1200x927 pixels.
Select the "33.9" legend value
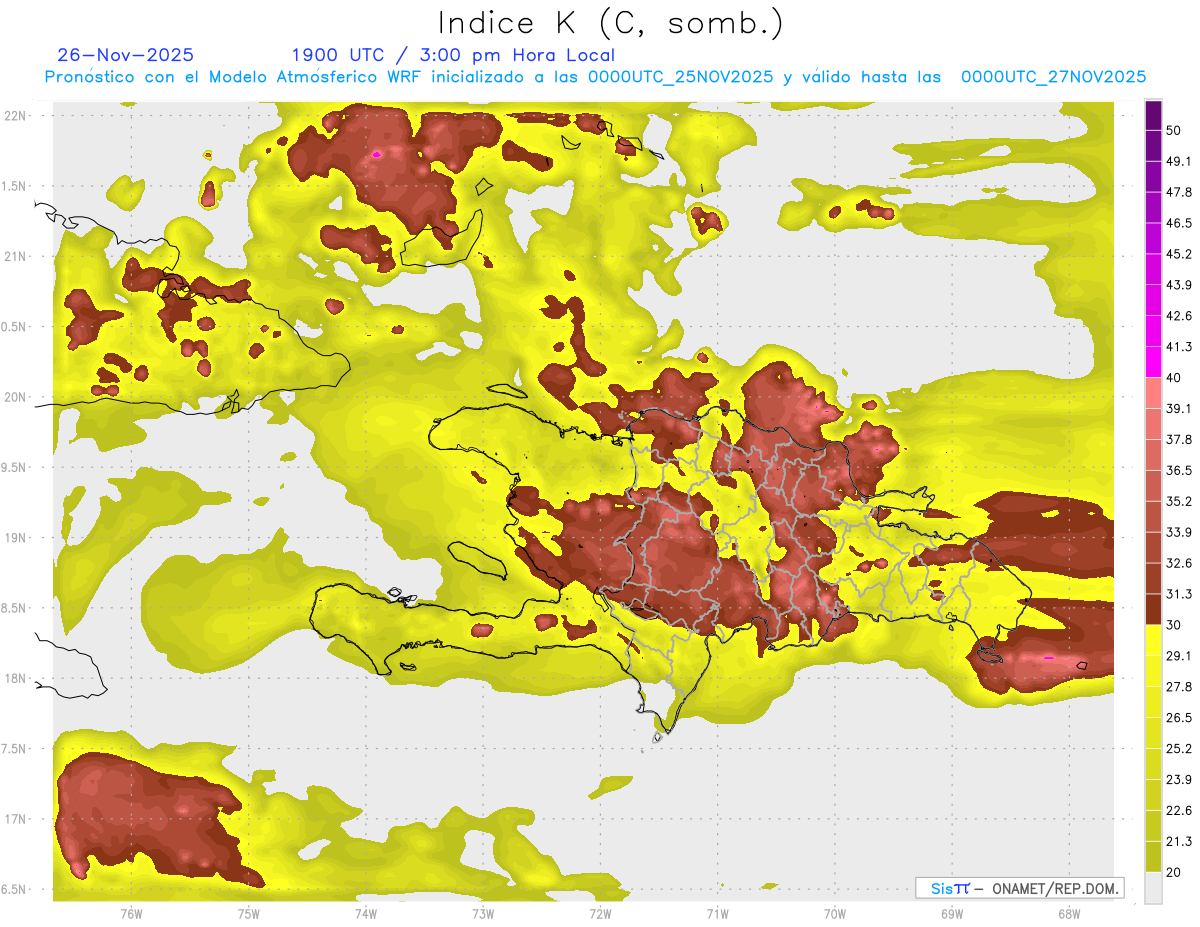click(x=1179, y=532)
